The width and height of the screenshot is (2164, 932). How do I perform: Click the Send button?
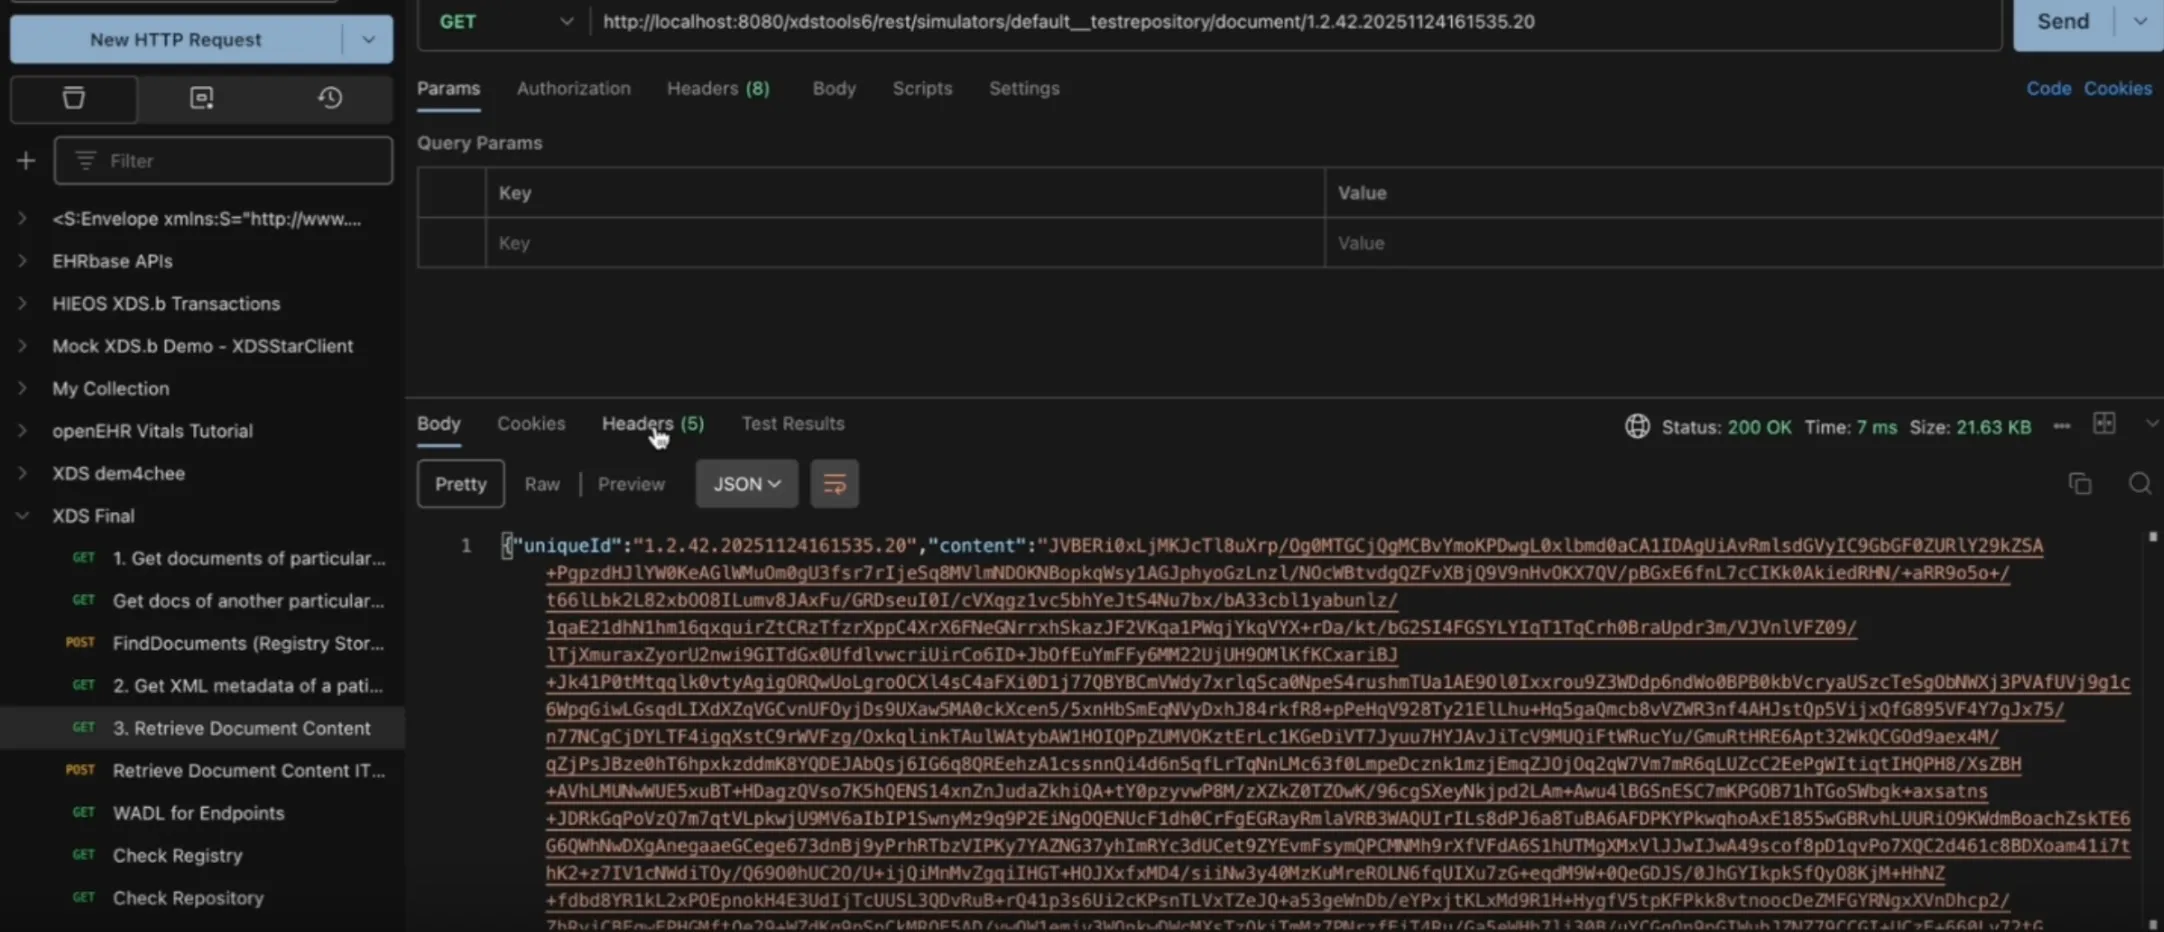point(2062,20)
